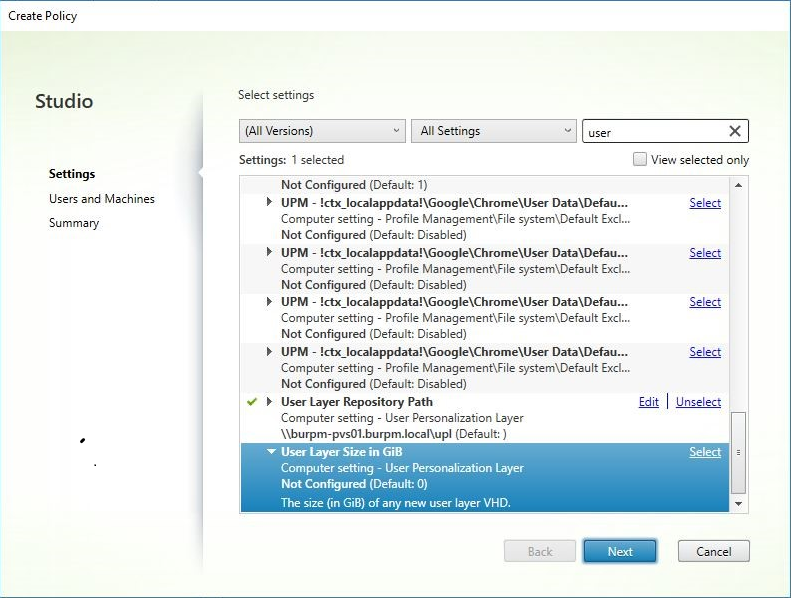Expand the first UPM Chrome exclusion setting
Image resolution: width=791 pixels, height=598 pixels.
click(x=270, y=203)
